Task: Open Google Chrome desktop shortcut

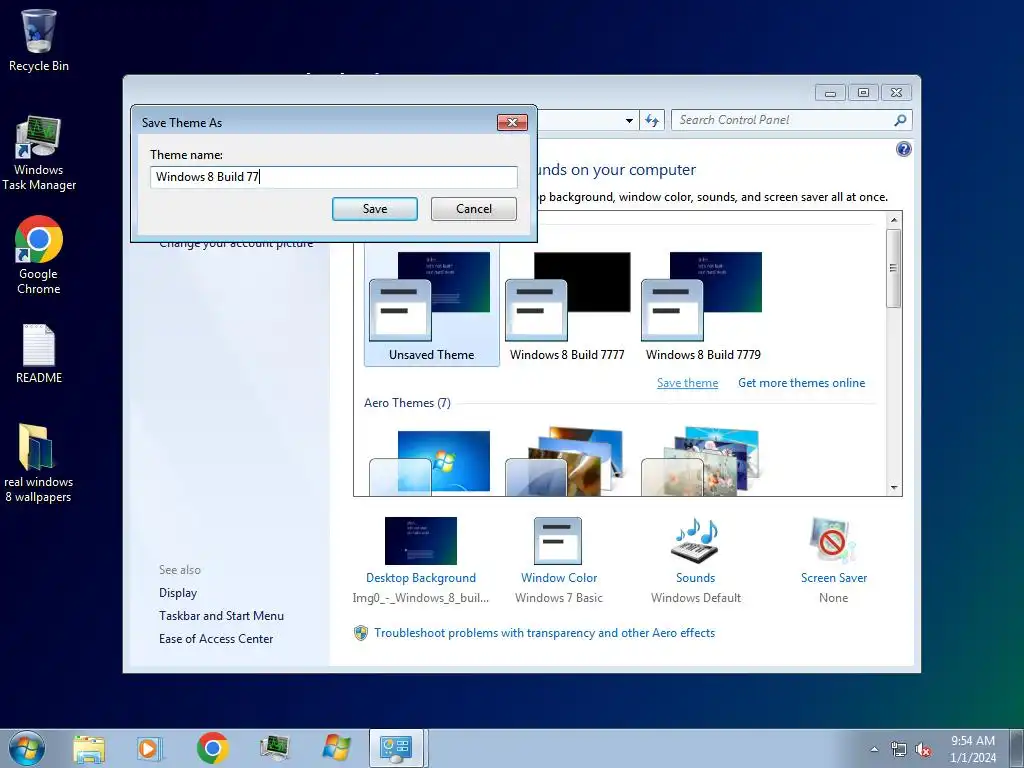Action: 39,255
